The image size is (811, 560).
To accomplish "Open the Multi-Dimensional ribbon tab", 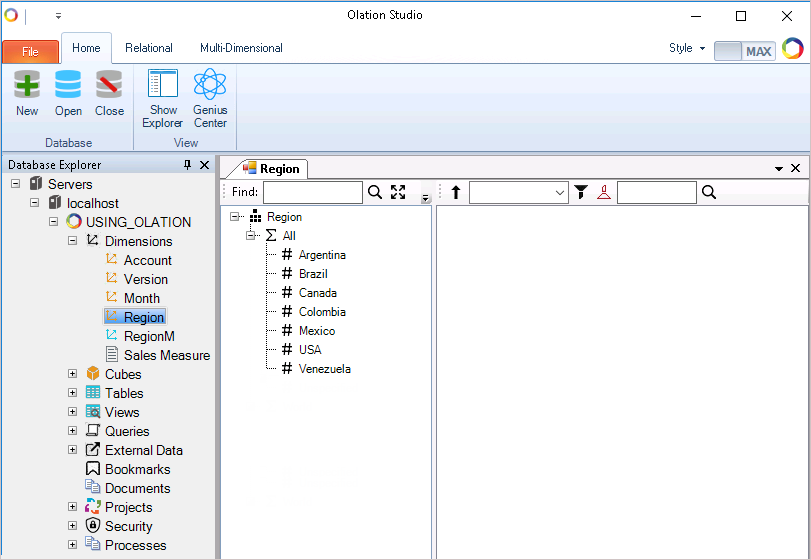I will 241,48.
